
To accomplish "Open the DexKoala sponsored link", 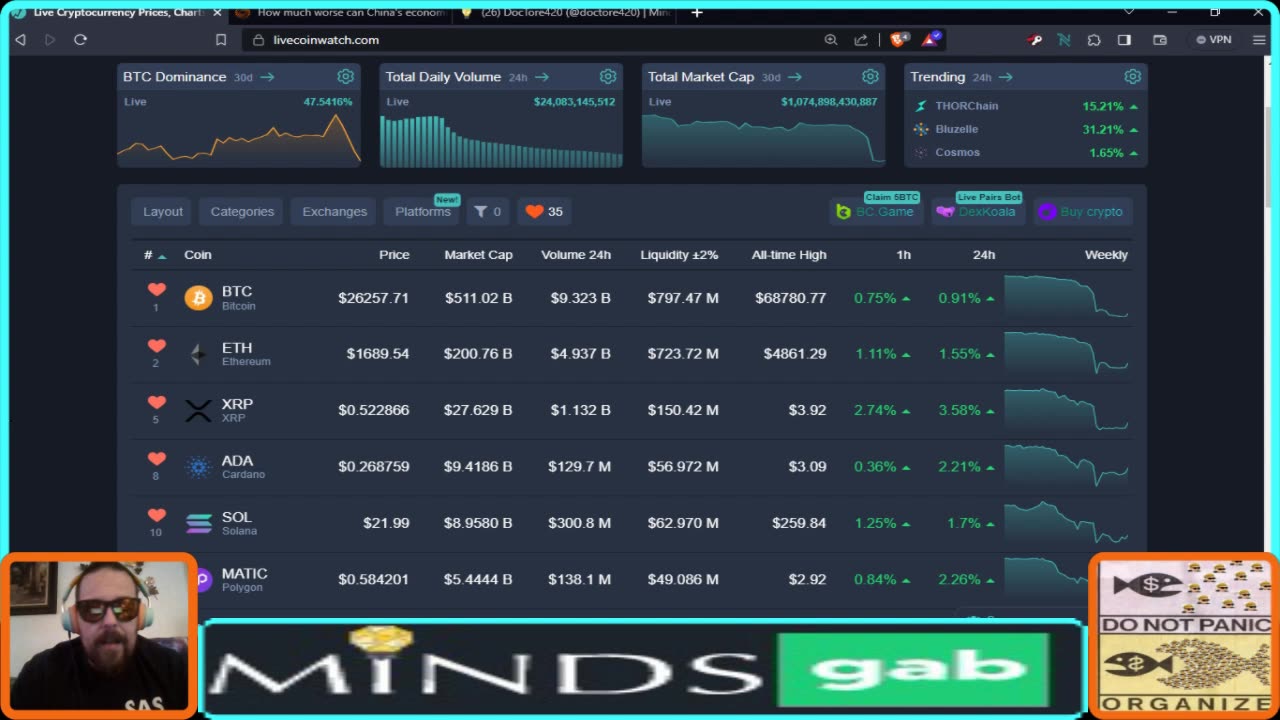I will [976, 211].
